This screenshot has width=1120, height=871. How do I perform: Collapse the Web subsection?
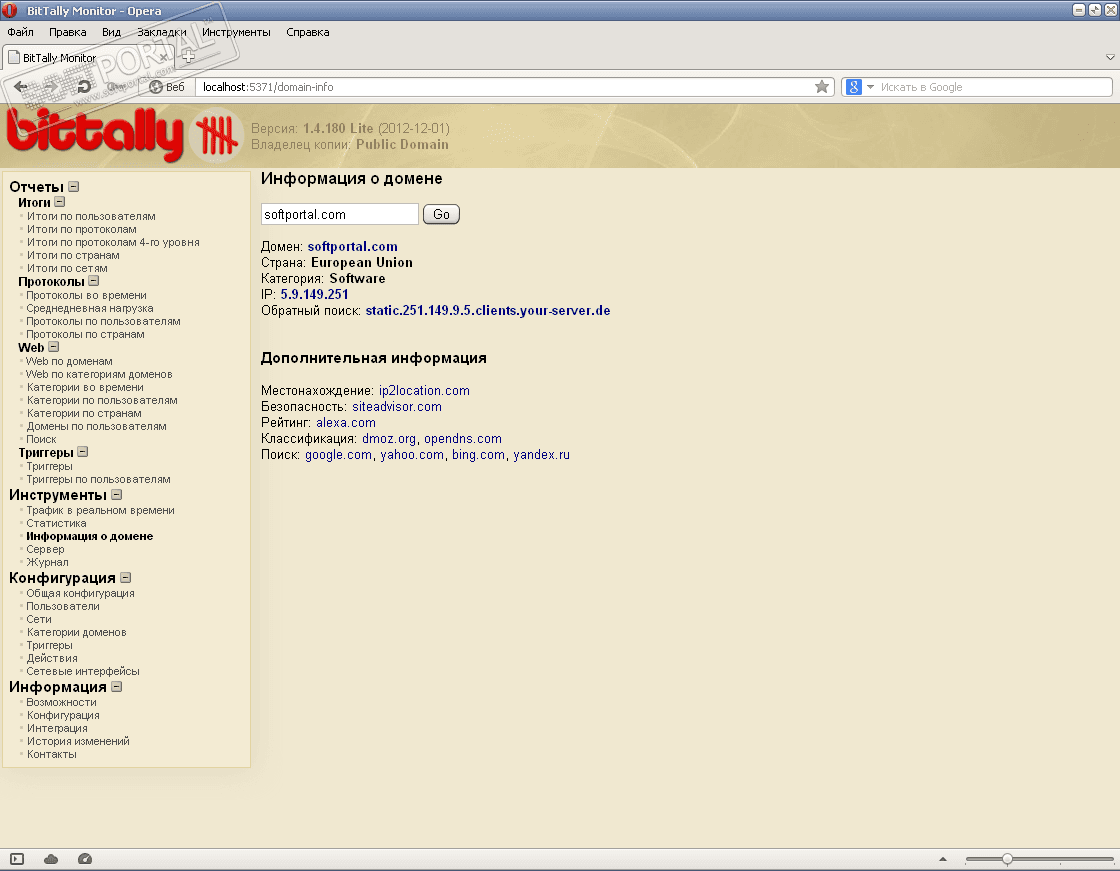[x=54, y=347]
